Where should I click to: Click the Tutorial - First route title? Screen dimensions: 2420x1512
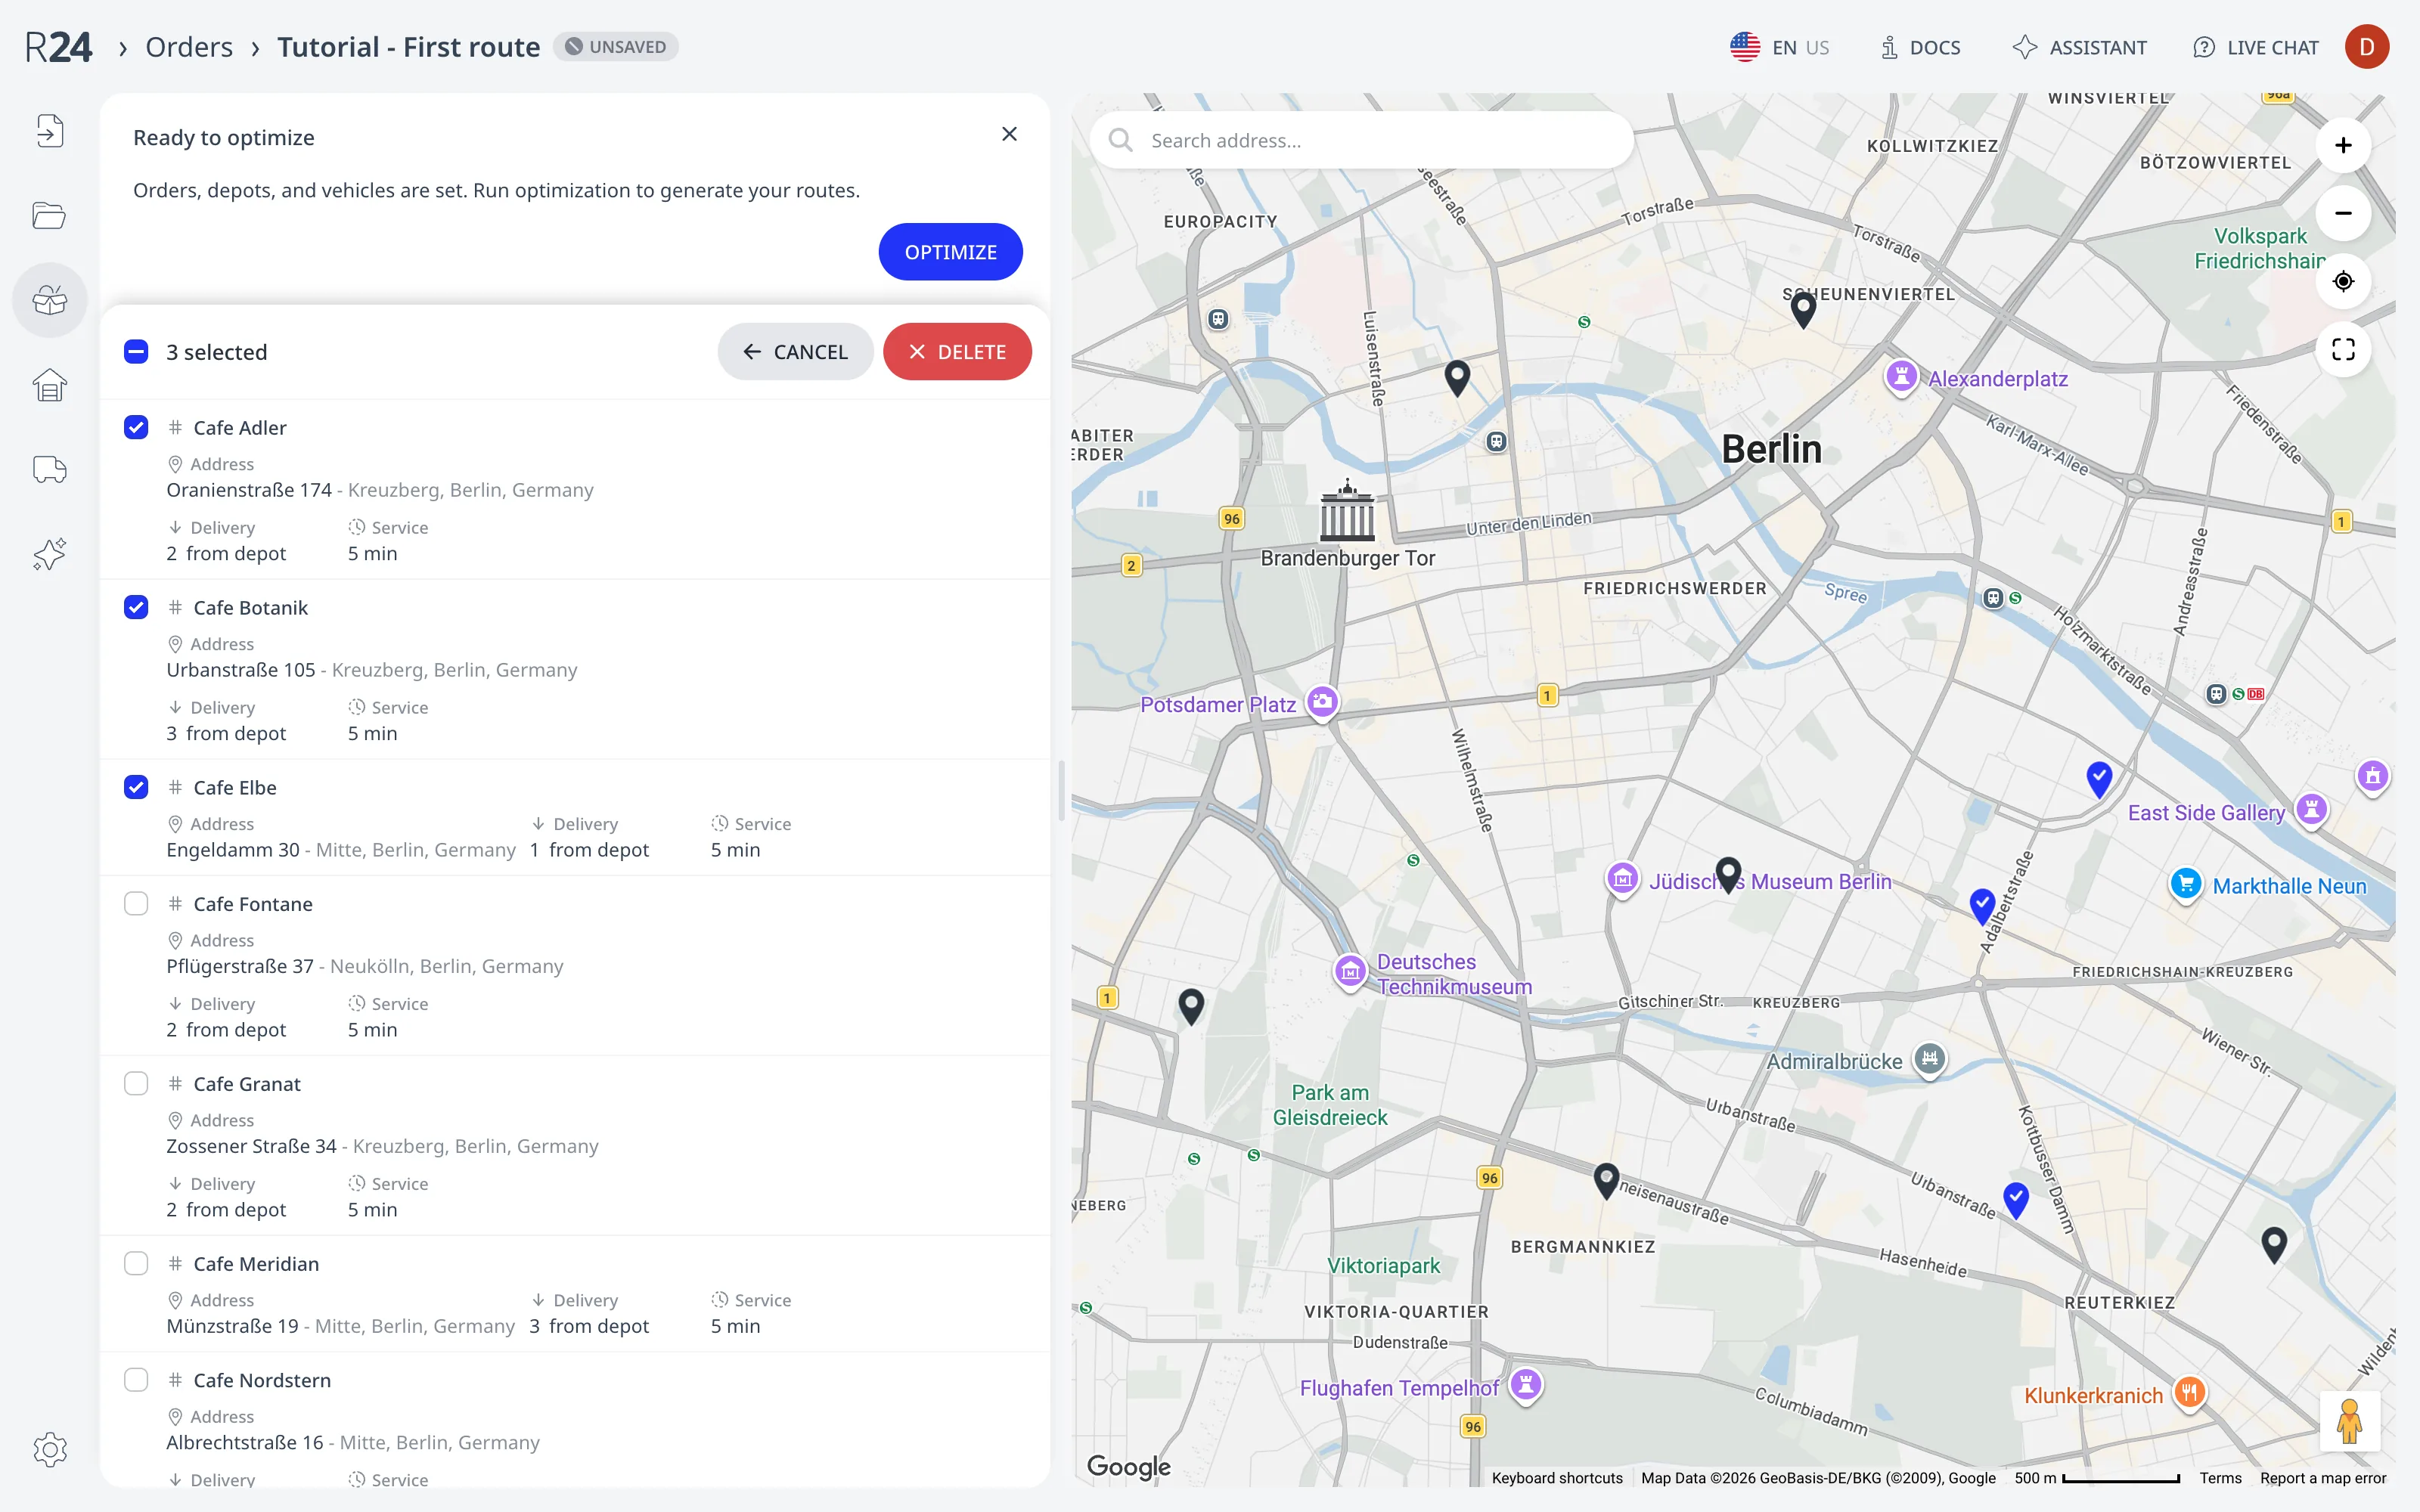[x=408, y=47]
